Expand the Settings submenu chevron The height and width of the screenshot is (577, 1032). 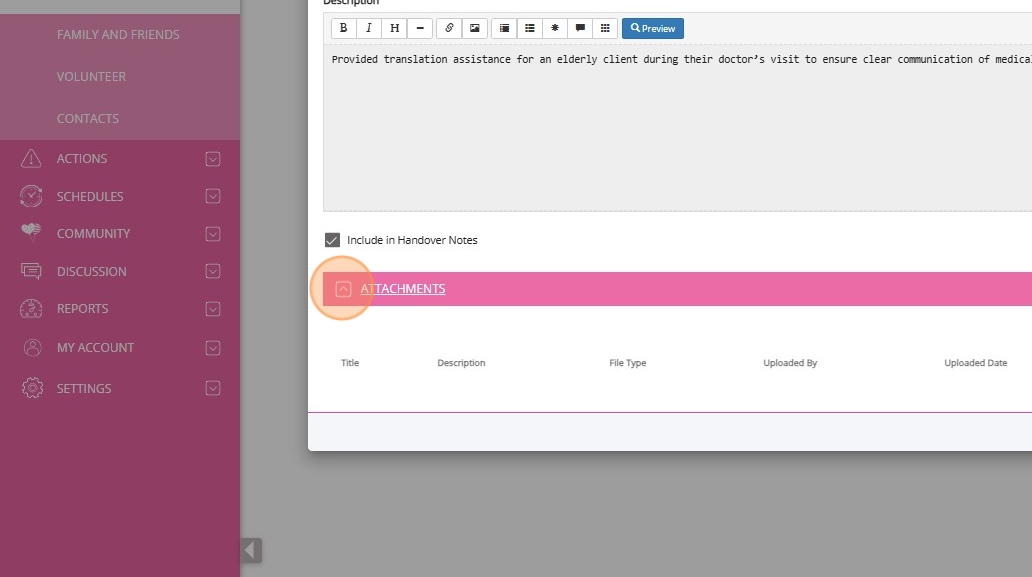pos(213,389)
